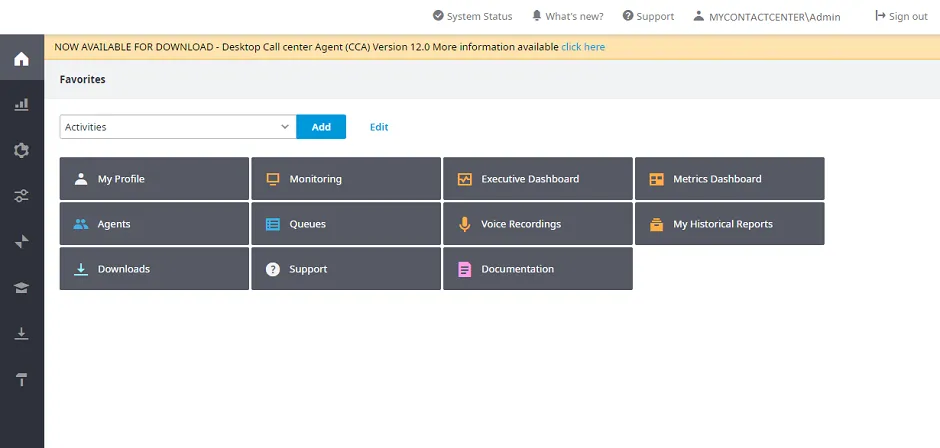
Task: Open the bar chart reports sidebar icon
Action: click(22, 104)
